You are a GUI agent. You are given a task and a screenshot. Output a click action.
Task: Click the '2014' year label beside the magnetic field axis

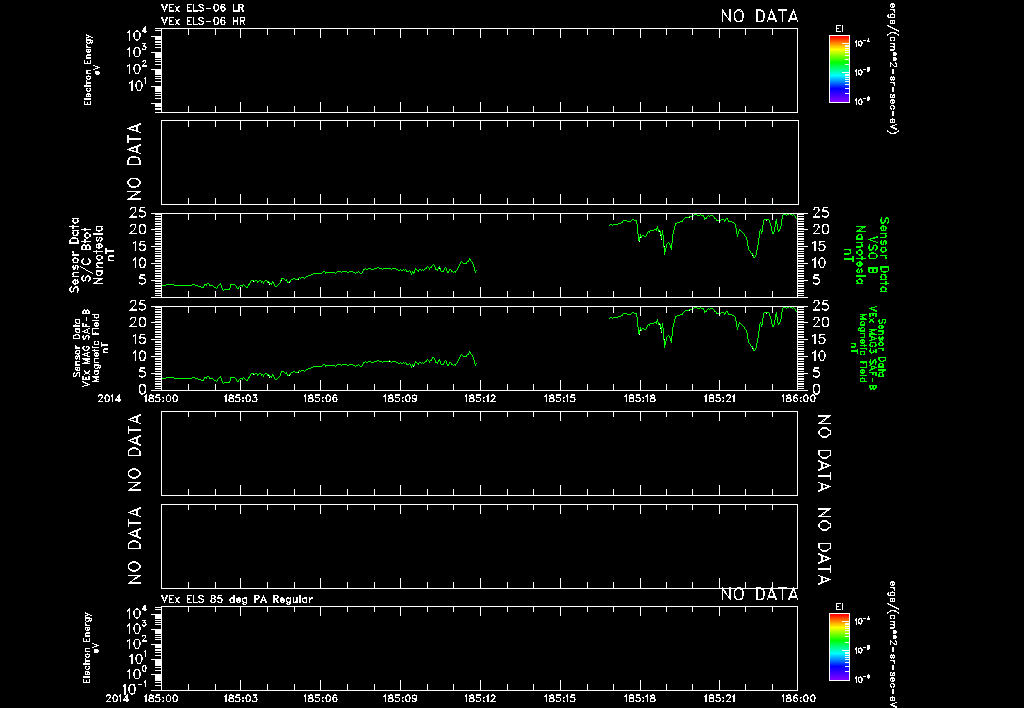(110, 398)
